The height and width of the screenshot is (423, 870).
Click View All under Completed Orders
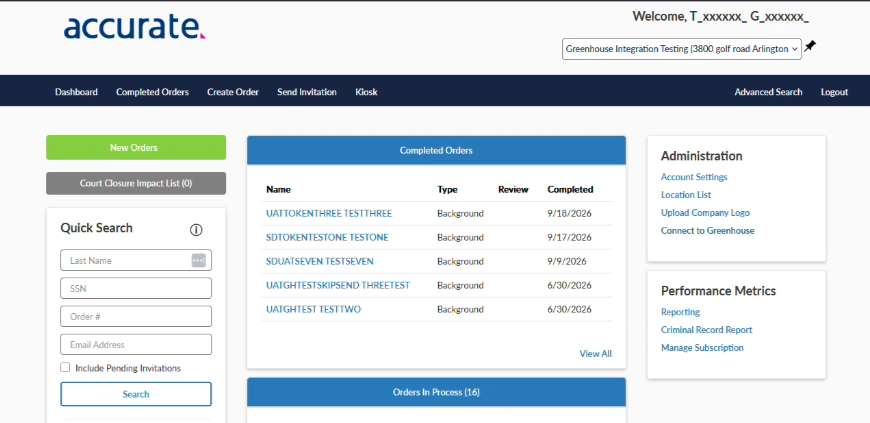pos(595,354)
